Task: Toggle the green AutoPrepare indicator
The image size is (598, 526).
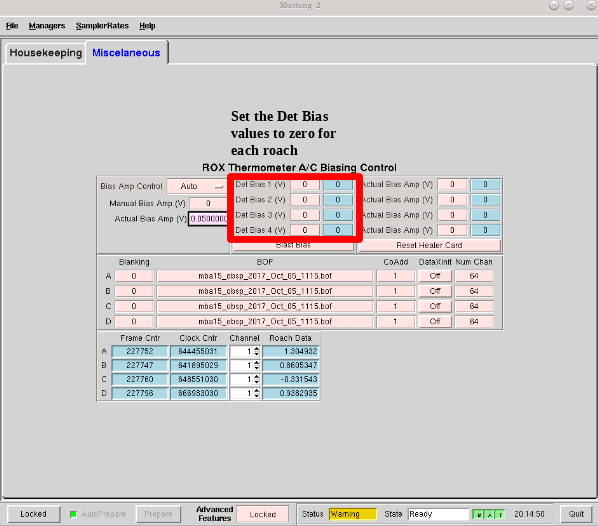Action: pos(73,514)
